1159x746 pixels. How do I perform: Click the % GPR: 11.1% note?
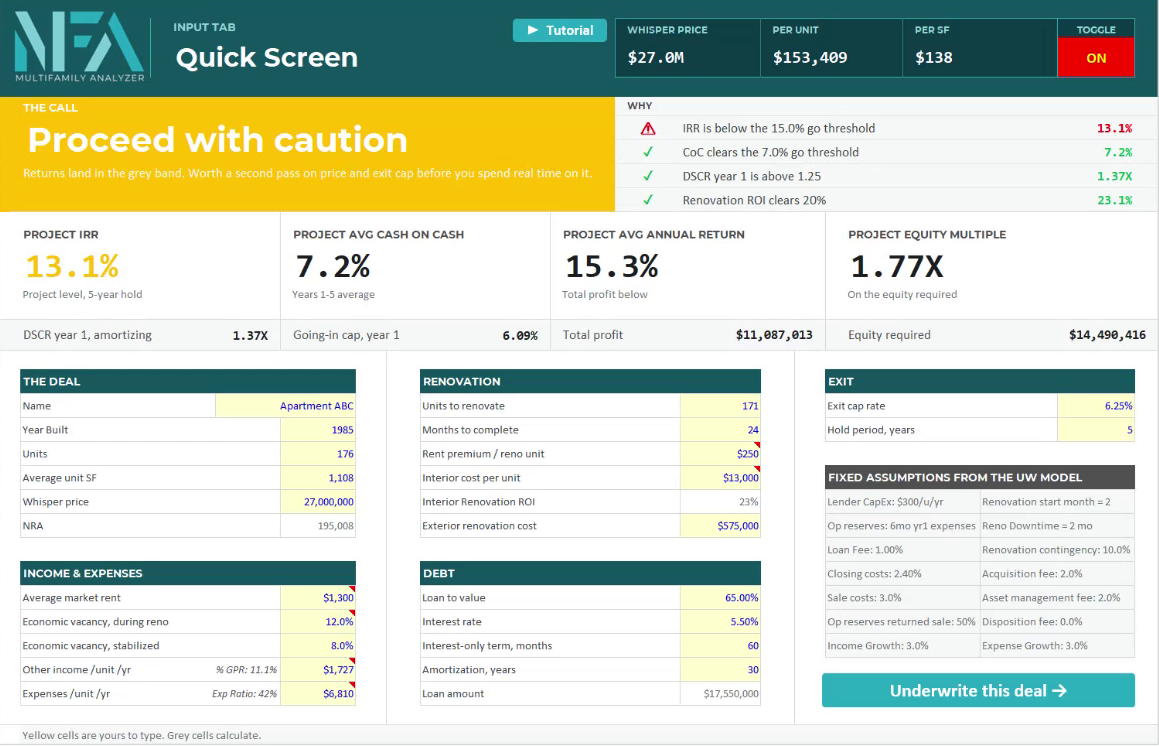click(246, 670)
